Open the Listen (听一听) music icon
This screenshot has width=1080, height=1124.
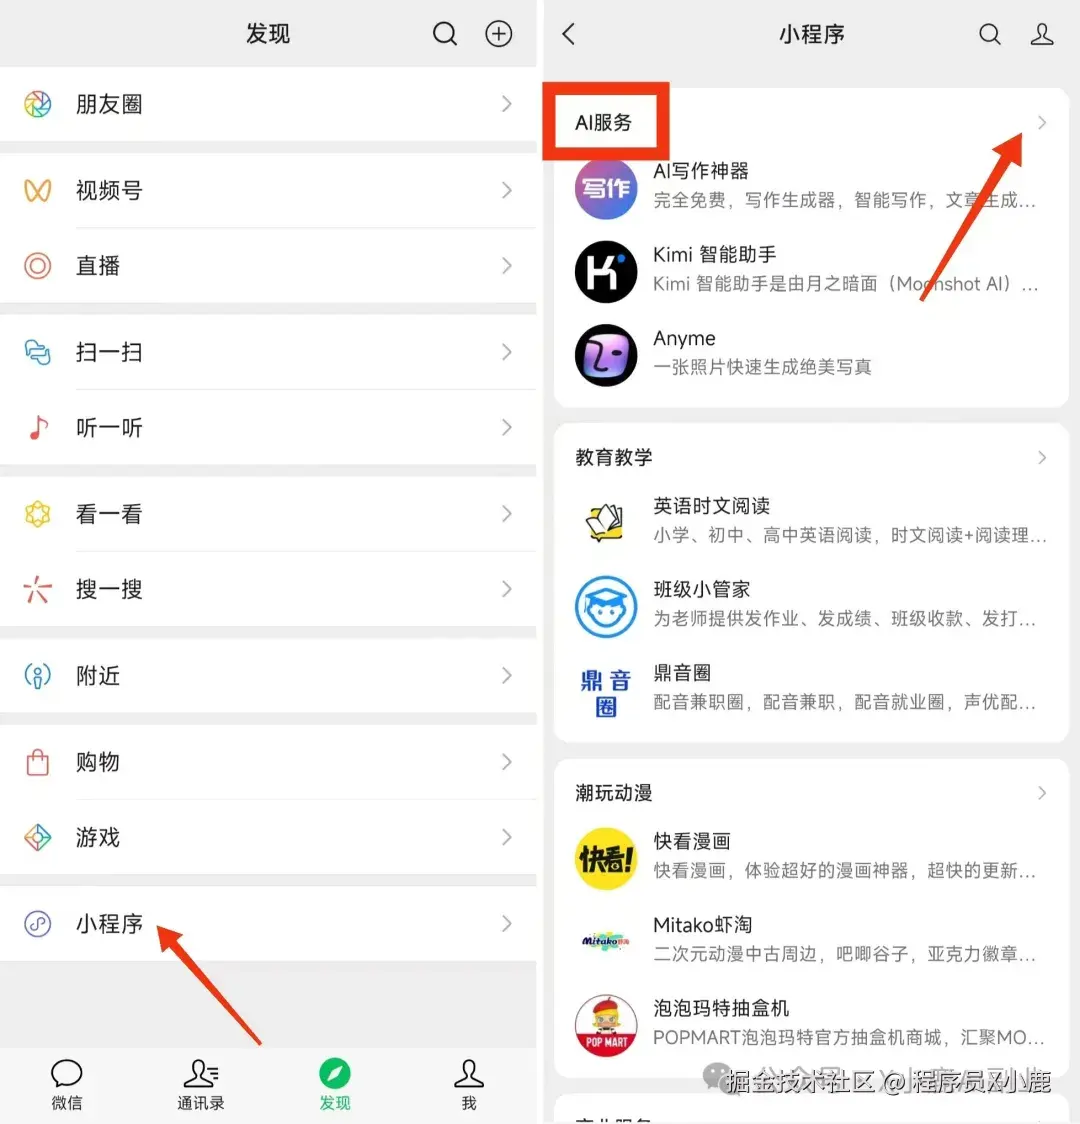tap(37, 428)
